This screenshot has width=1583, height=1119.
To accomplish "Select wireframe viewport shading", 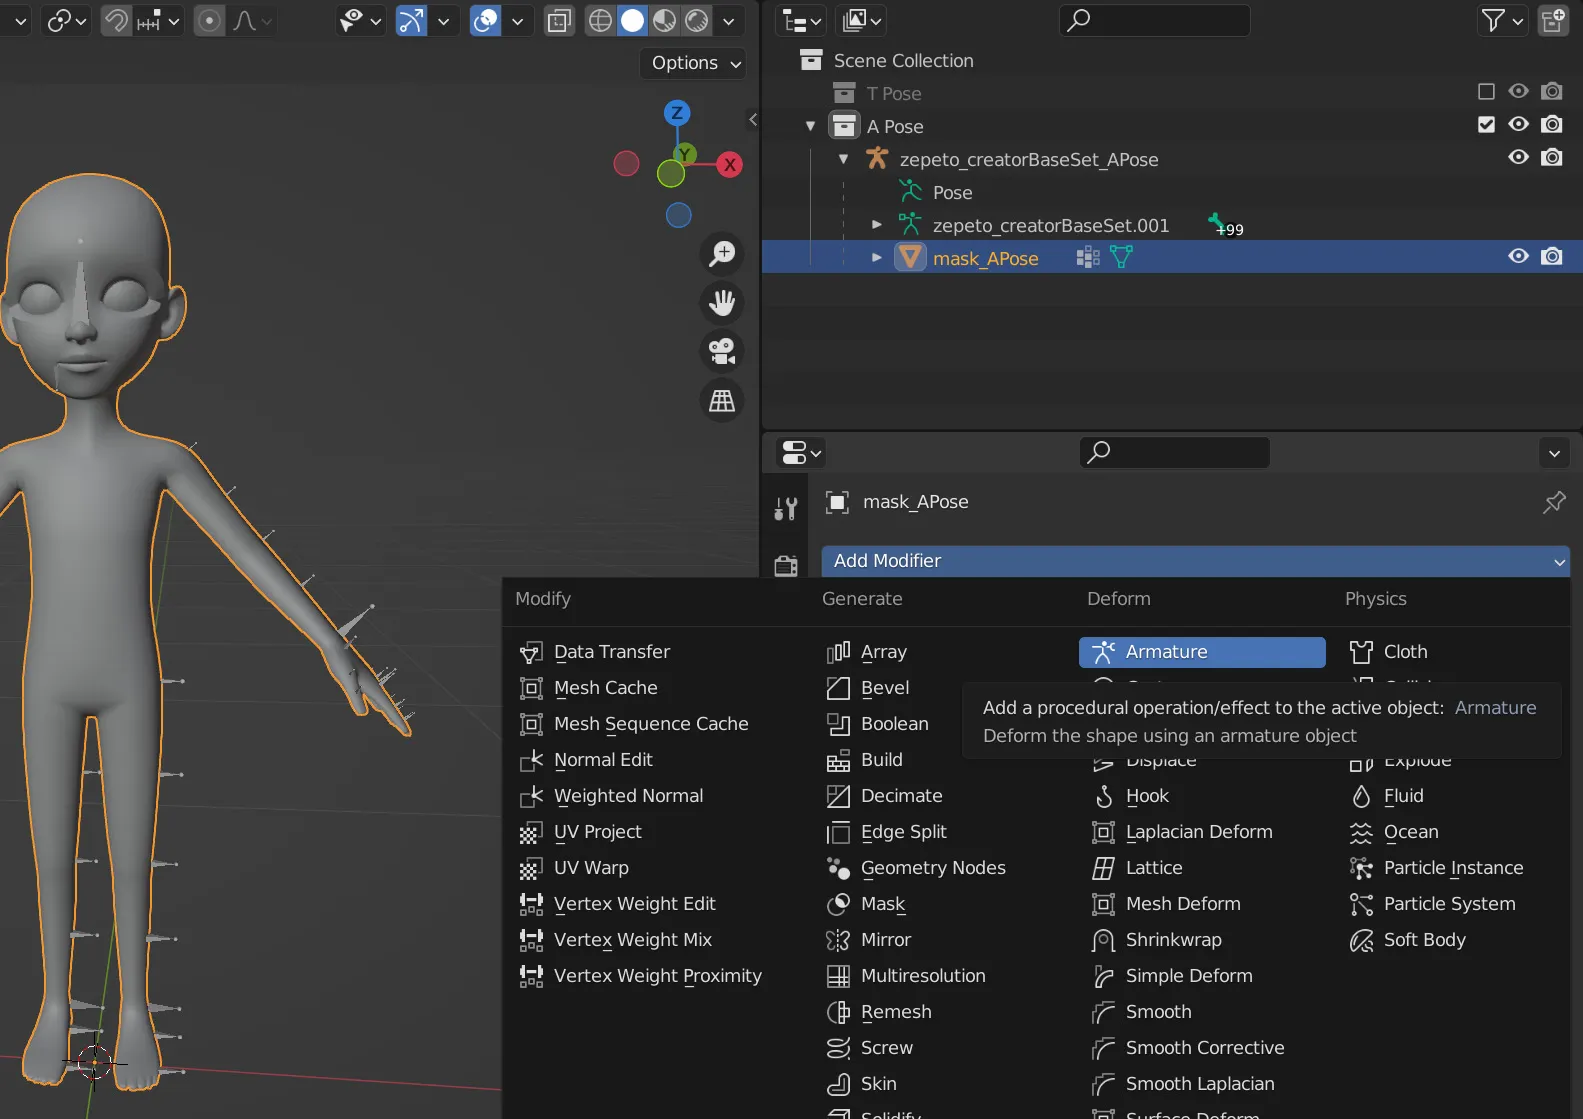I will click(x=600, y=20).
